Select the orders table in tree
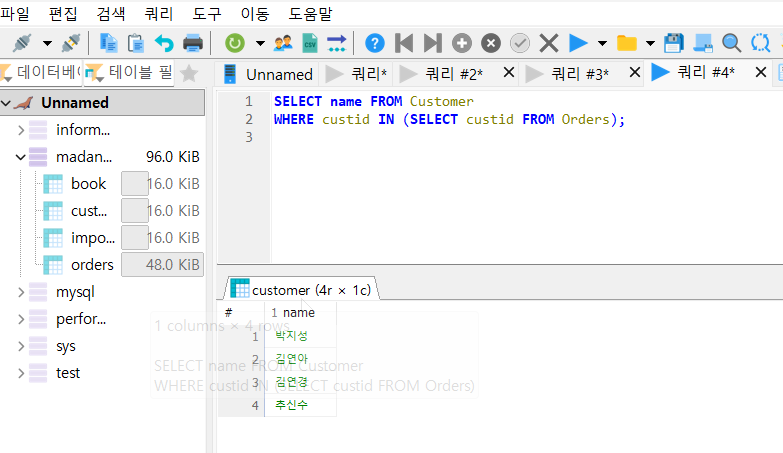783x453 pixels. [x=92, y=265]
